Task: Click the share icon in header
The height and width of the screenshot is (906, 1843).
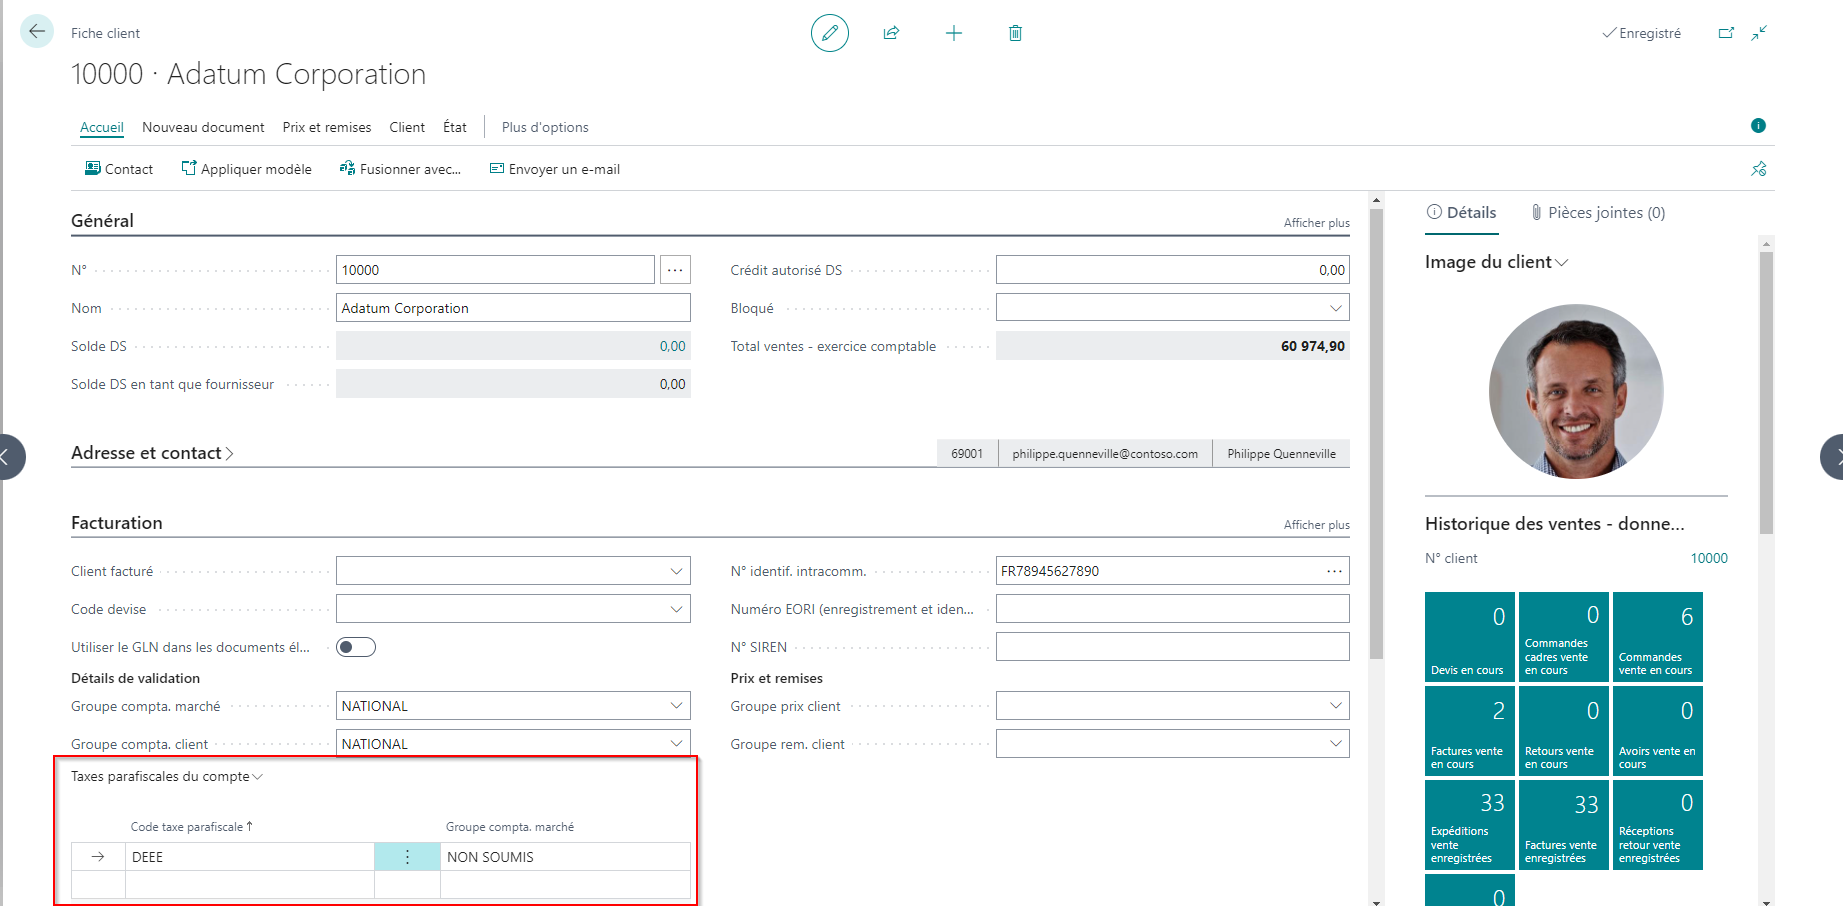Action: [891, 33]
